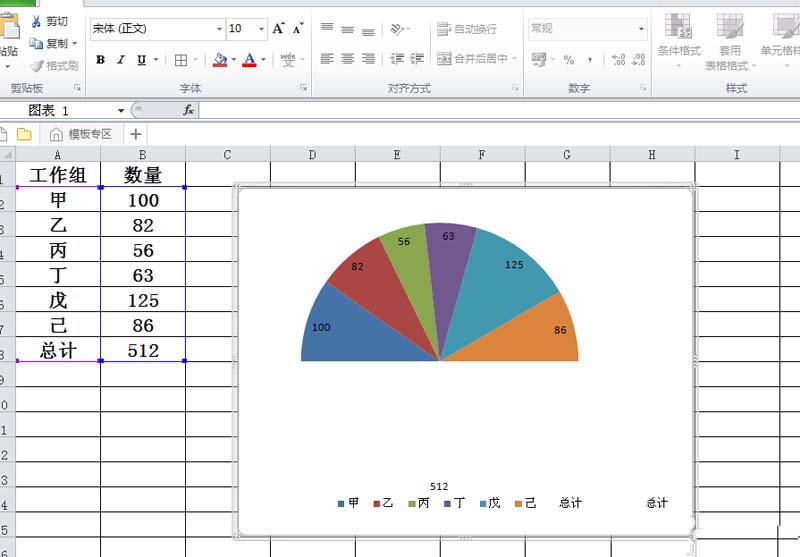
Task: Open the number format 常规 dropdown
Action: [641, 29]
